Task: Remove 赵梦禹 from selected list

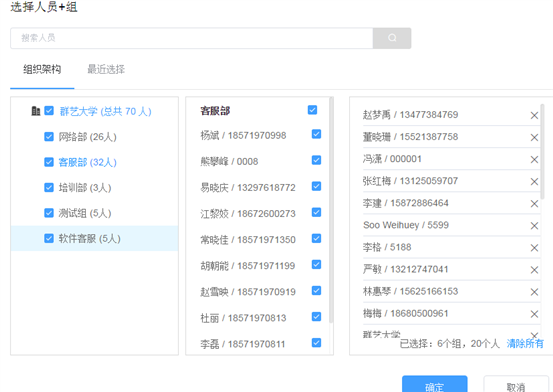Action: pyautogui.click(x=534, y=115)
